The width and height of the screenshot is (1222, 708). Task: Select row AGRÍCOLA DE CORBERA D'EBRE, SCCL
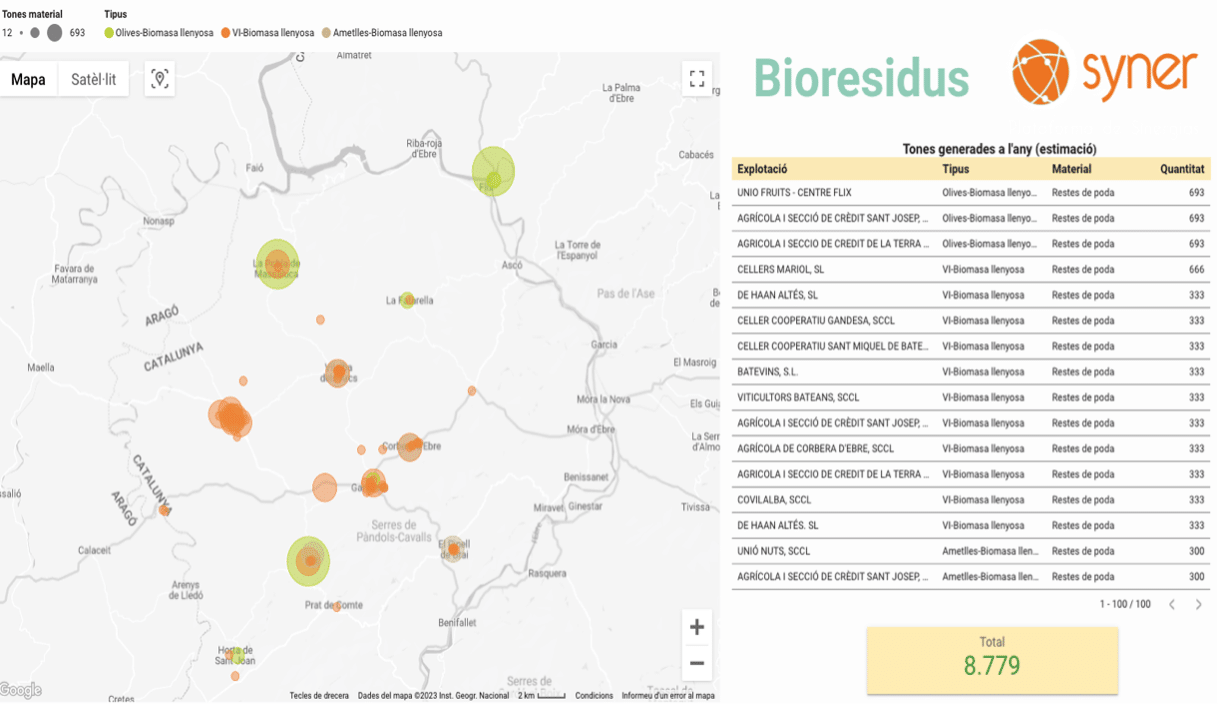[x=971, y=448]
